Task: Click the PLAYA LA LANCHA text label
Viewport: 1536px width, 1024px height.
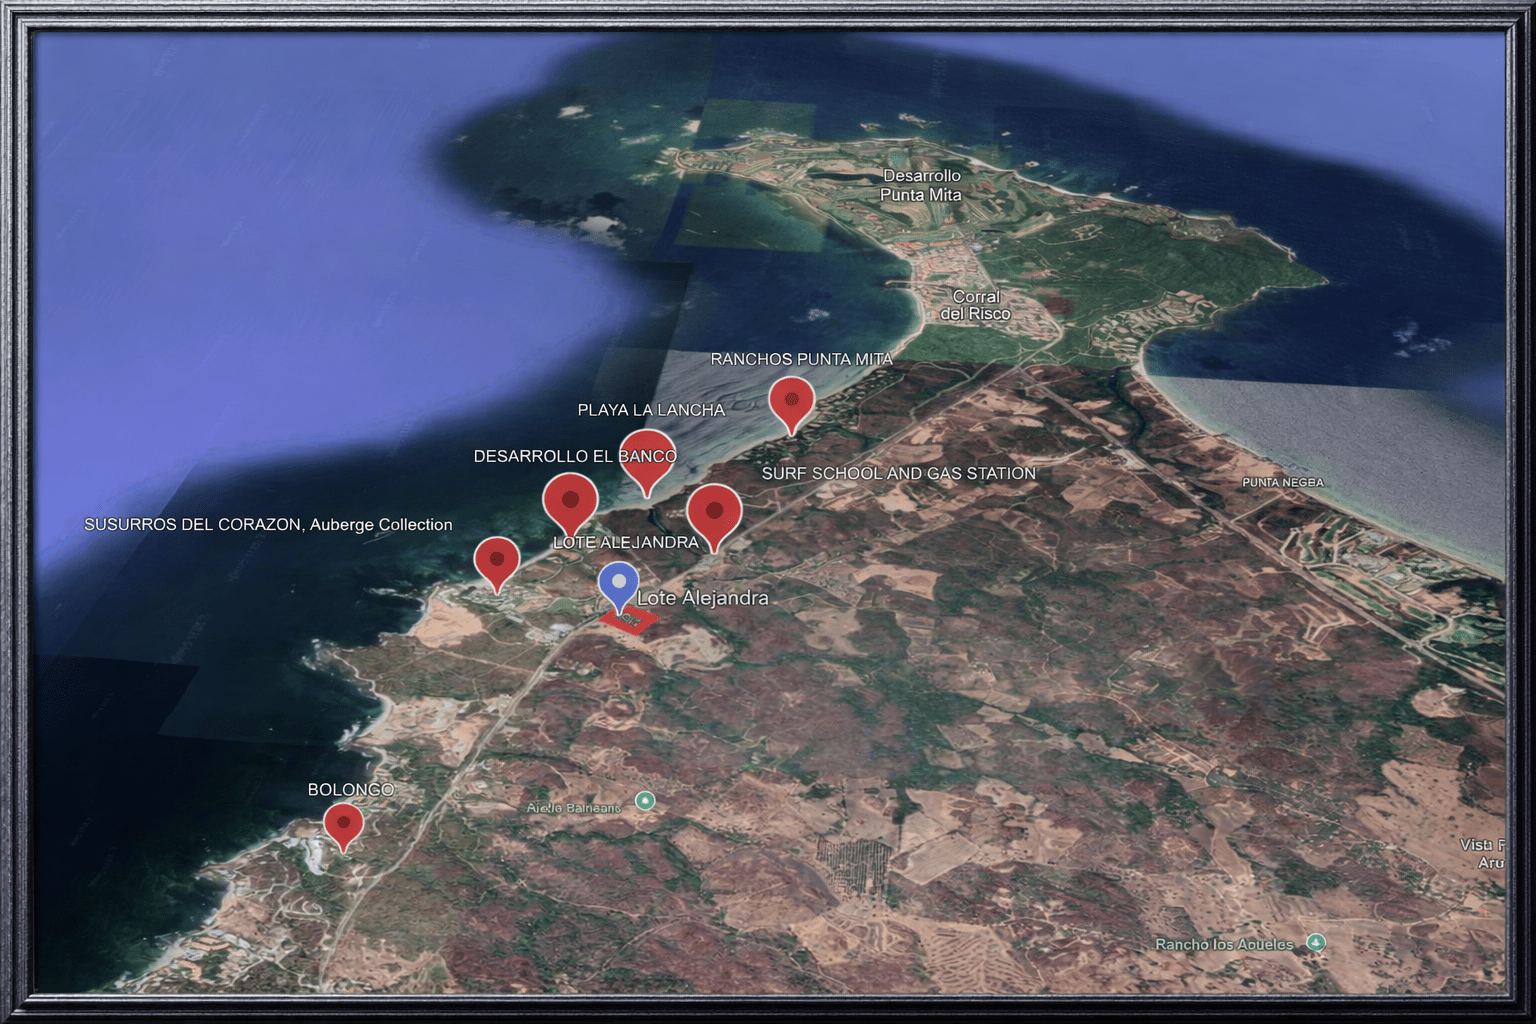Action: 651,410
